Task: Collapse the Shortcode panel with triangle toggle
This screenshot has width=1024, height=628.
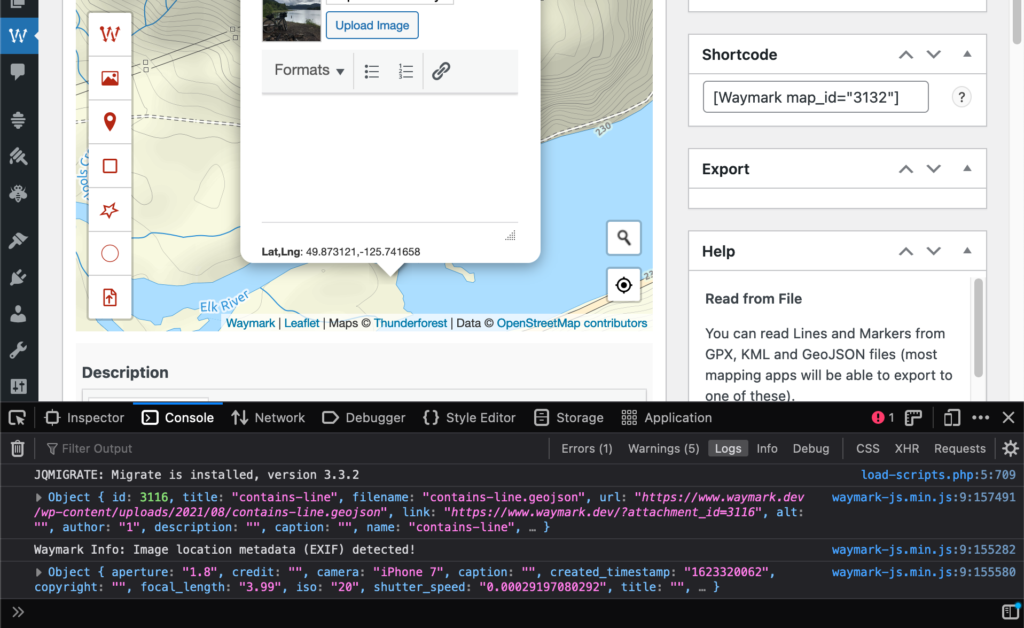Action: (x=967, y=55)
